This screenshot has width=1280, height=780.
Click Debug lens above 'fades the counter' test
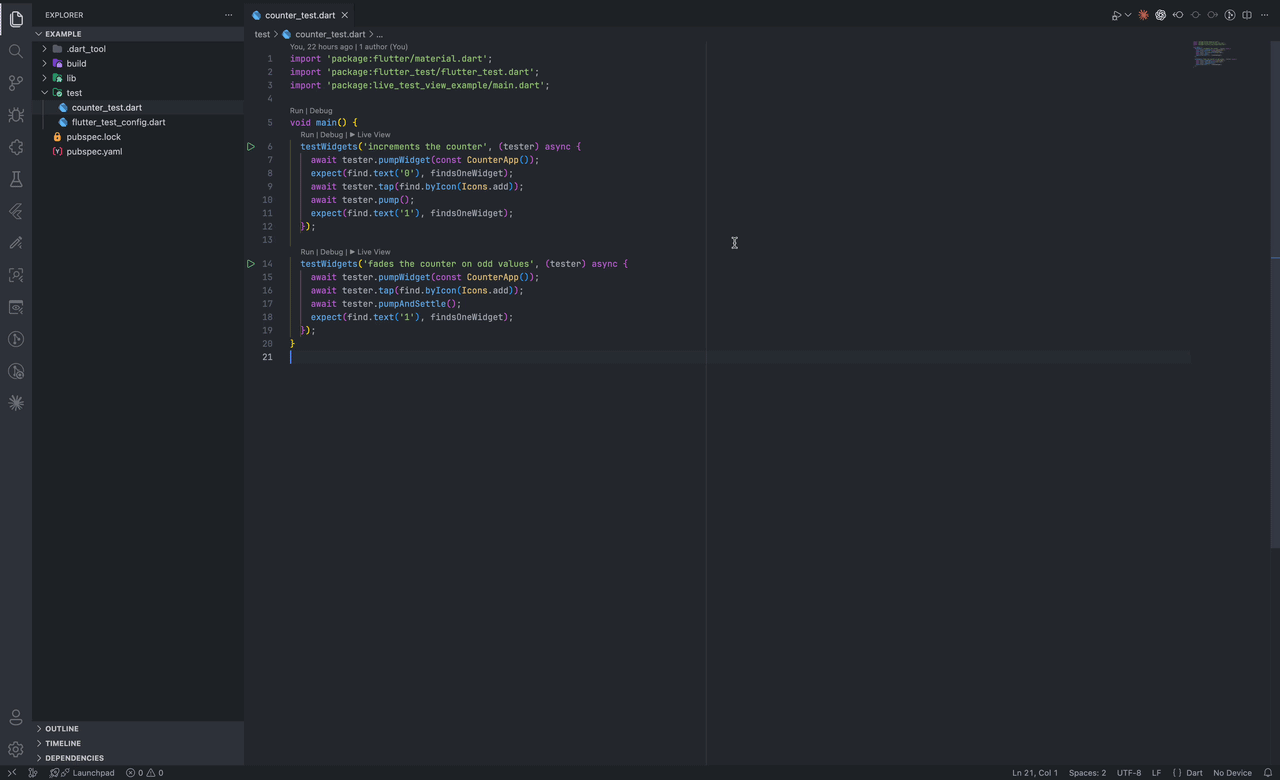coord(331,252)
